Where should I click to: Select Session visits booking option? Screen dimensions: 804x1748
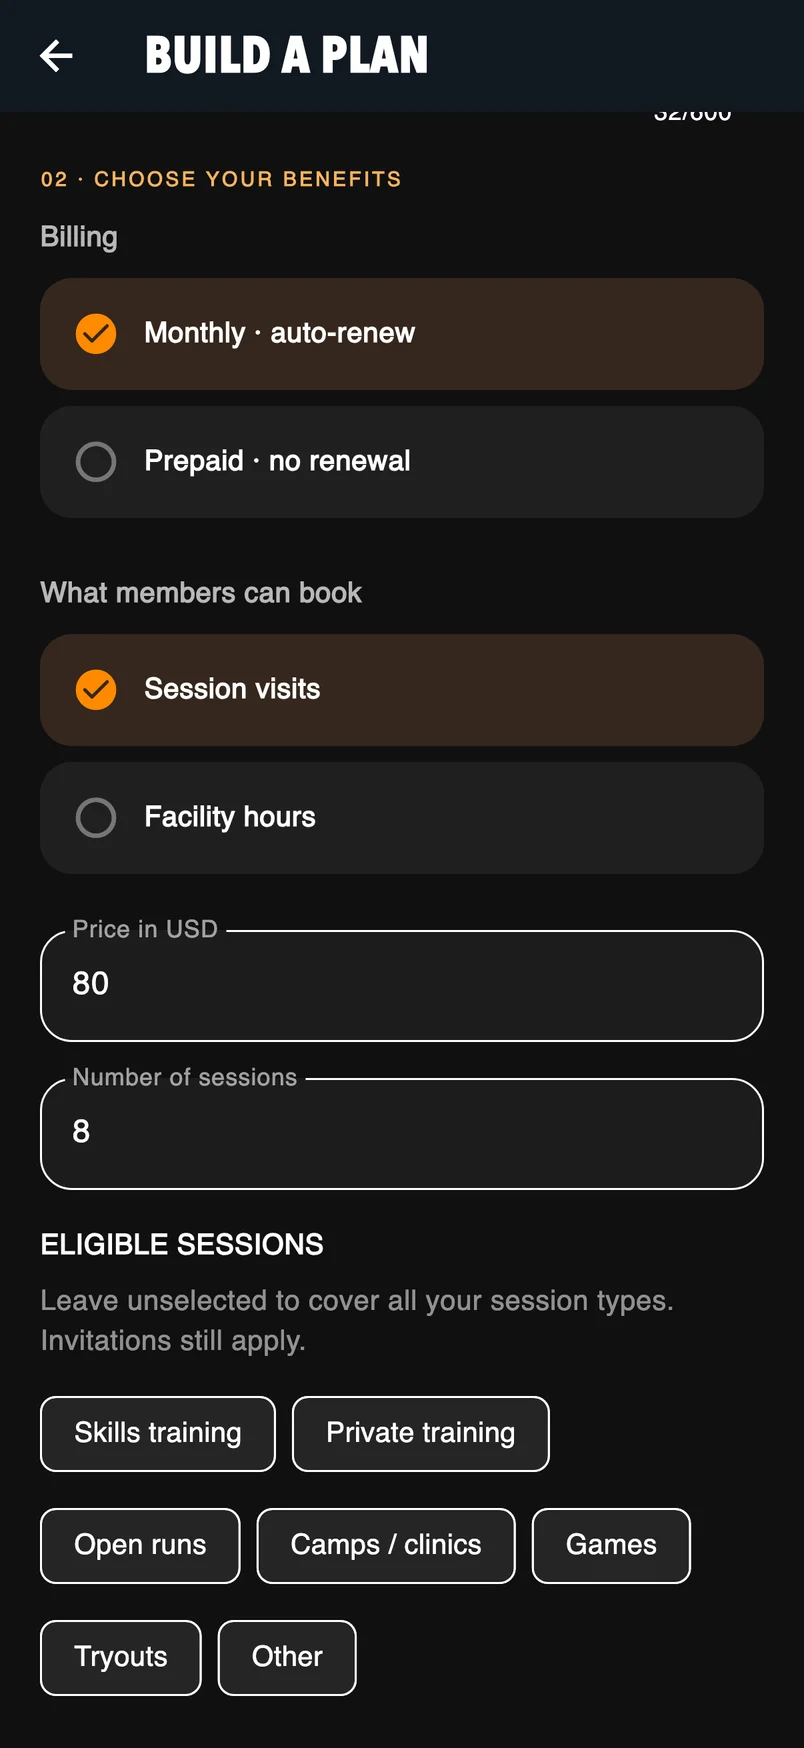coord(402,690)
